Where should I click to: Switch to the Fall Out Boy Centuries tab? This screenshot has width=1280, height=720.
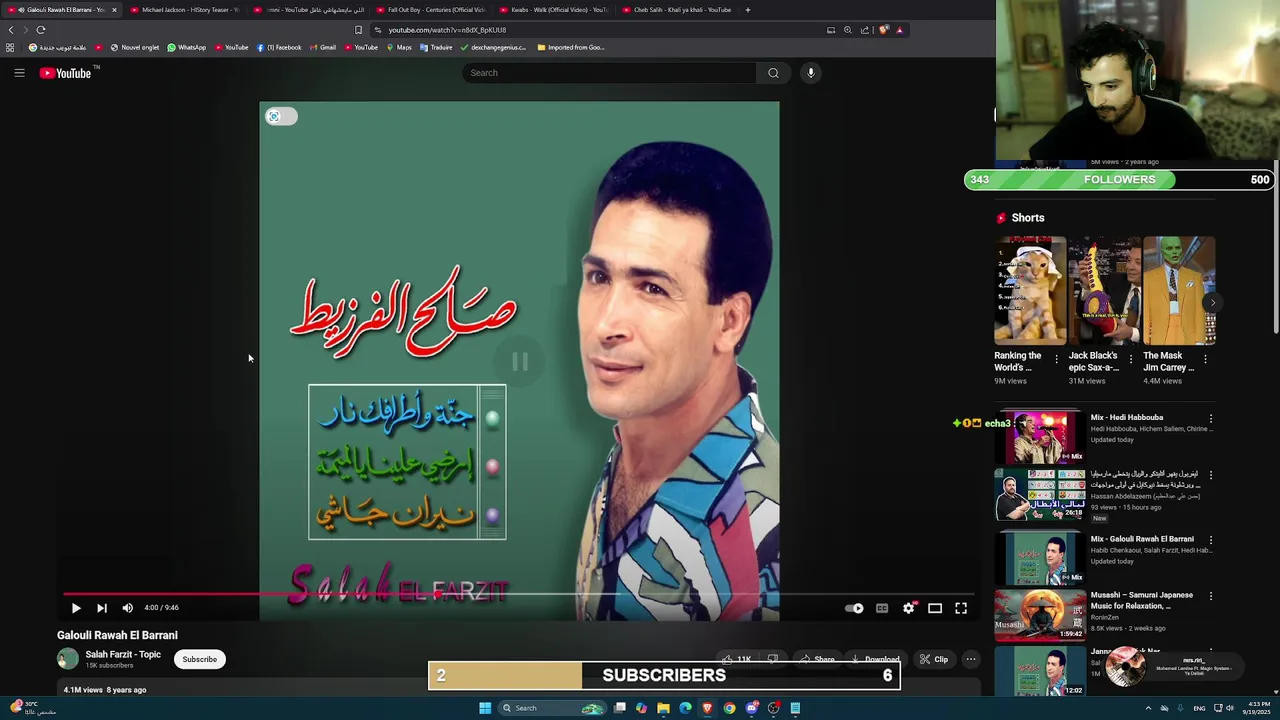(x=430, y=10)
